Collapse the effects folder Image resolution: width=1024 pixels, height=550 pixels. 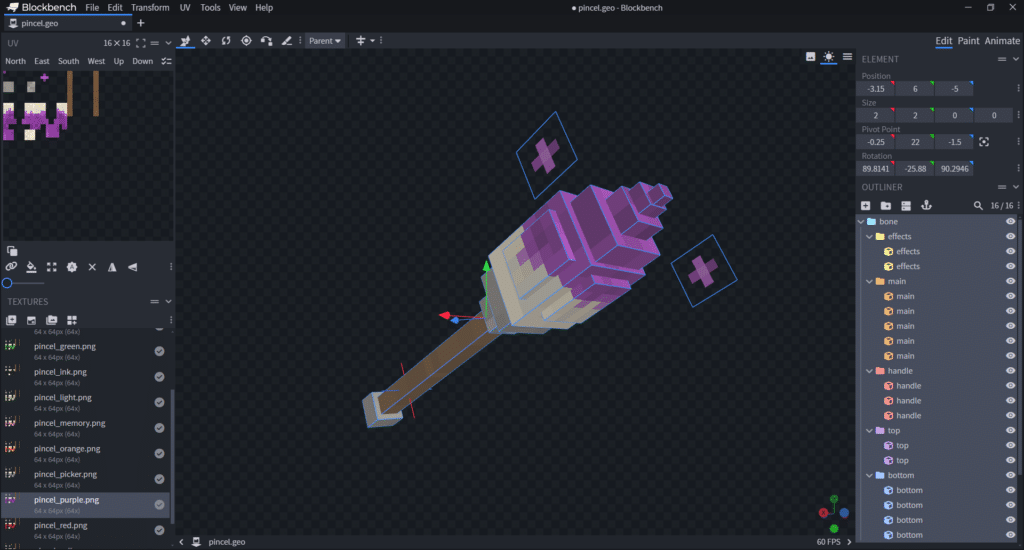click(869, 236)
